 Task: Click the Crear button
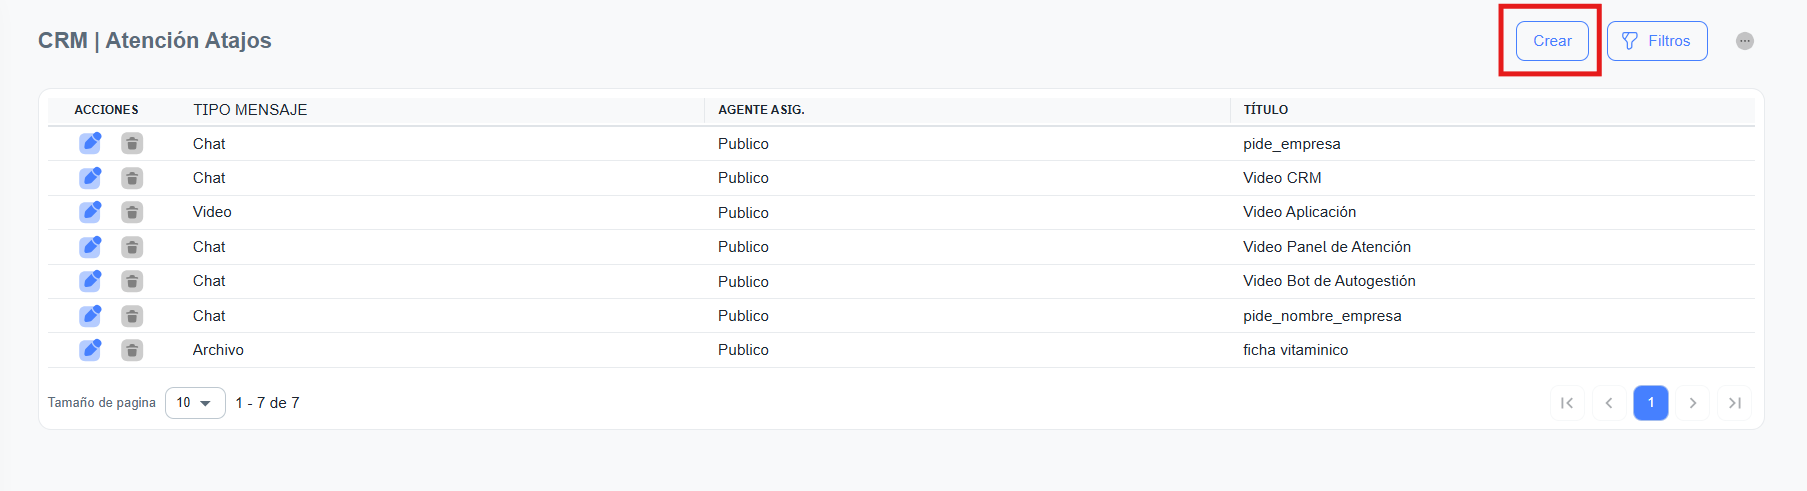coord(1551,41)
